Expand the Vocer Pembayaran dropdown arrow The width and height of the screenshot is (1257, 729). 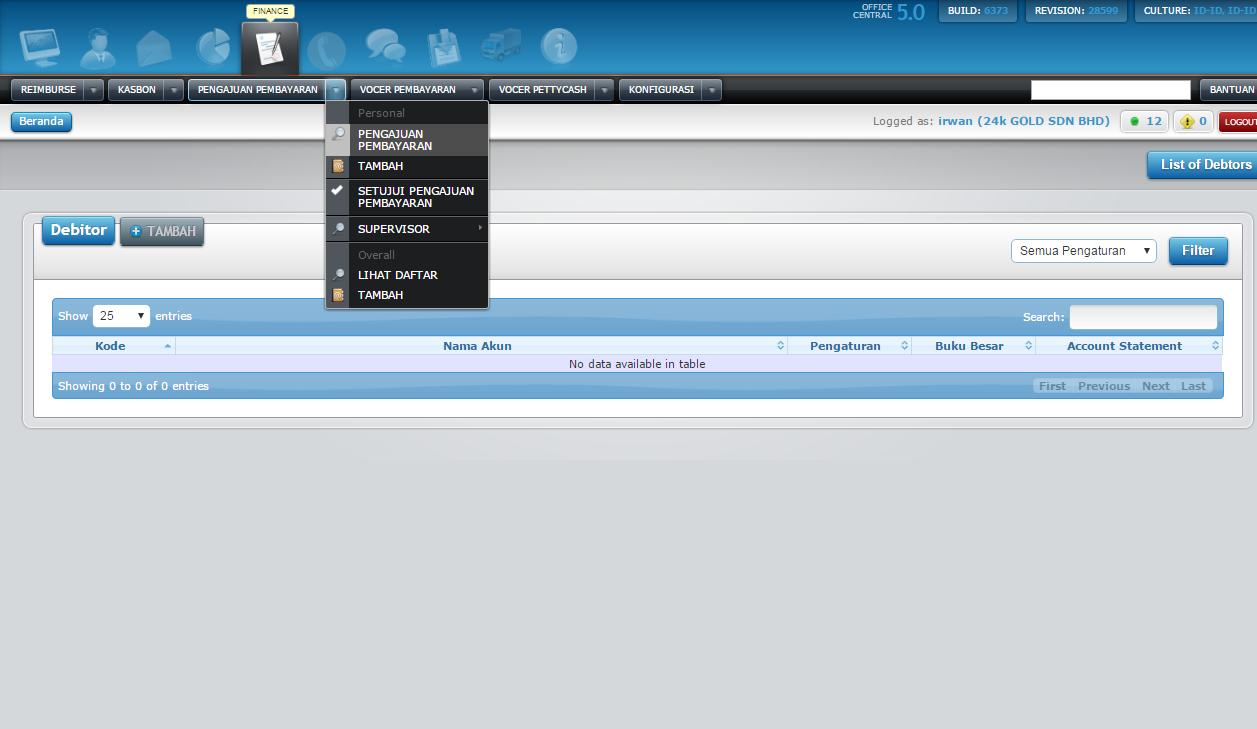[x=474, y=90]
